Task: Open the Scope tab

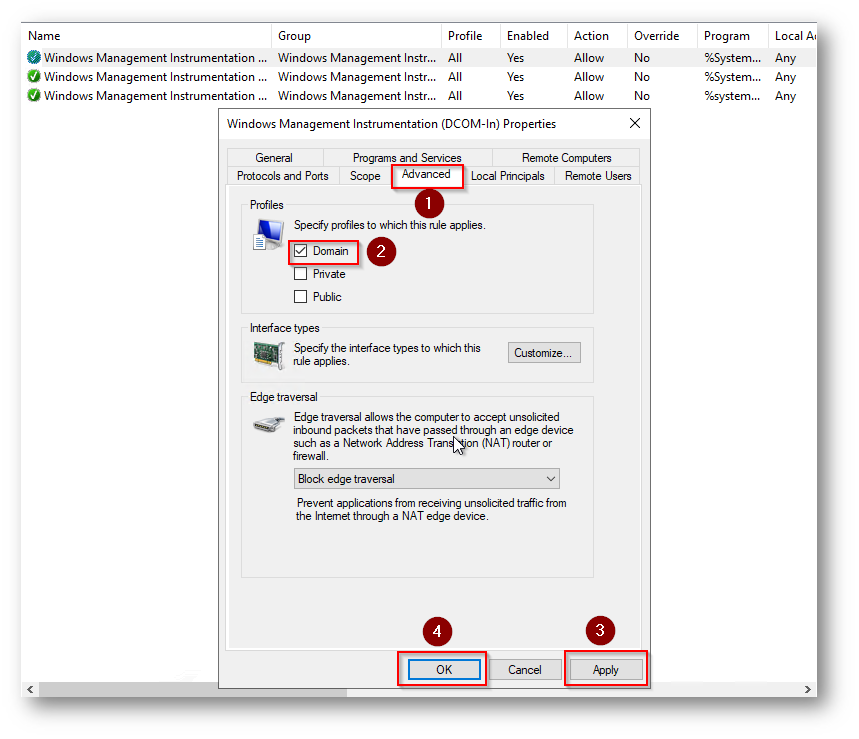Action: [365, 176]
